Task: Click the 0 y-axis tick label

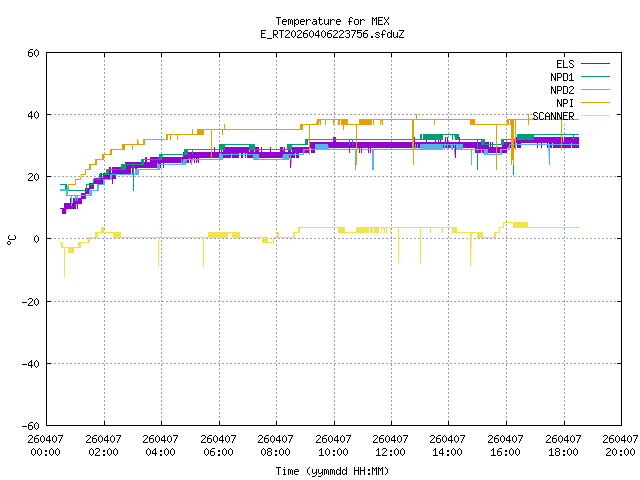Action: (37, 239)
